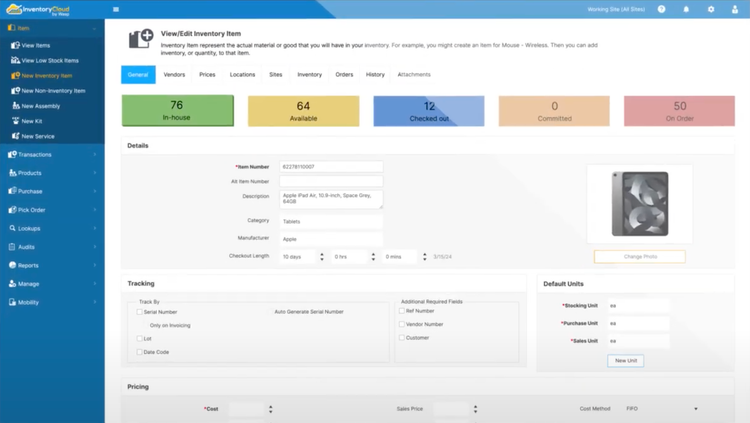Open the settings gear icon
This screenshot has height=423, width=750.
coord(711,9)
